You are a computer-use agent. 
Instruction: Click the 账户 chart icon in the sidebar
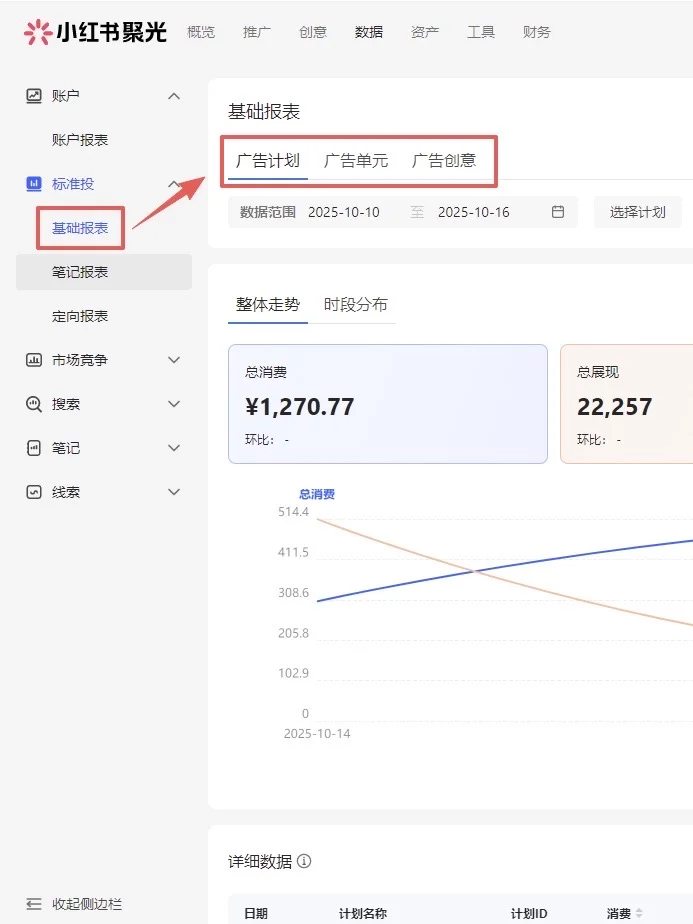pyautogui.click(x=34, y=95)
